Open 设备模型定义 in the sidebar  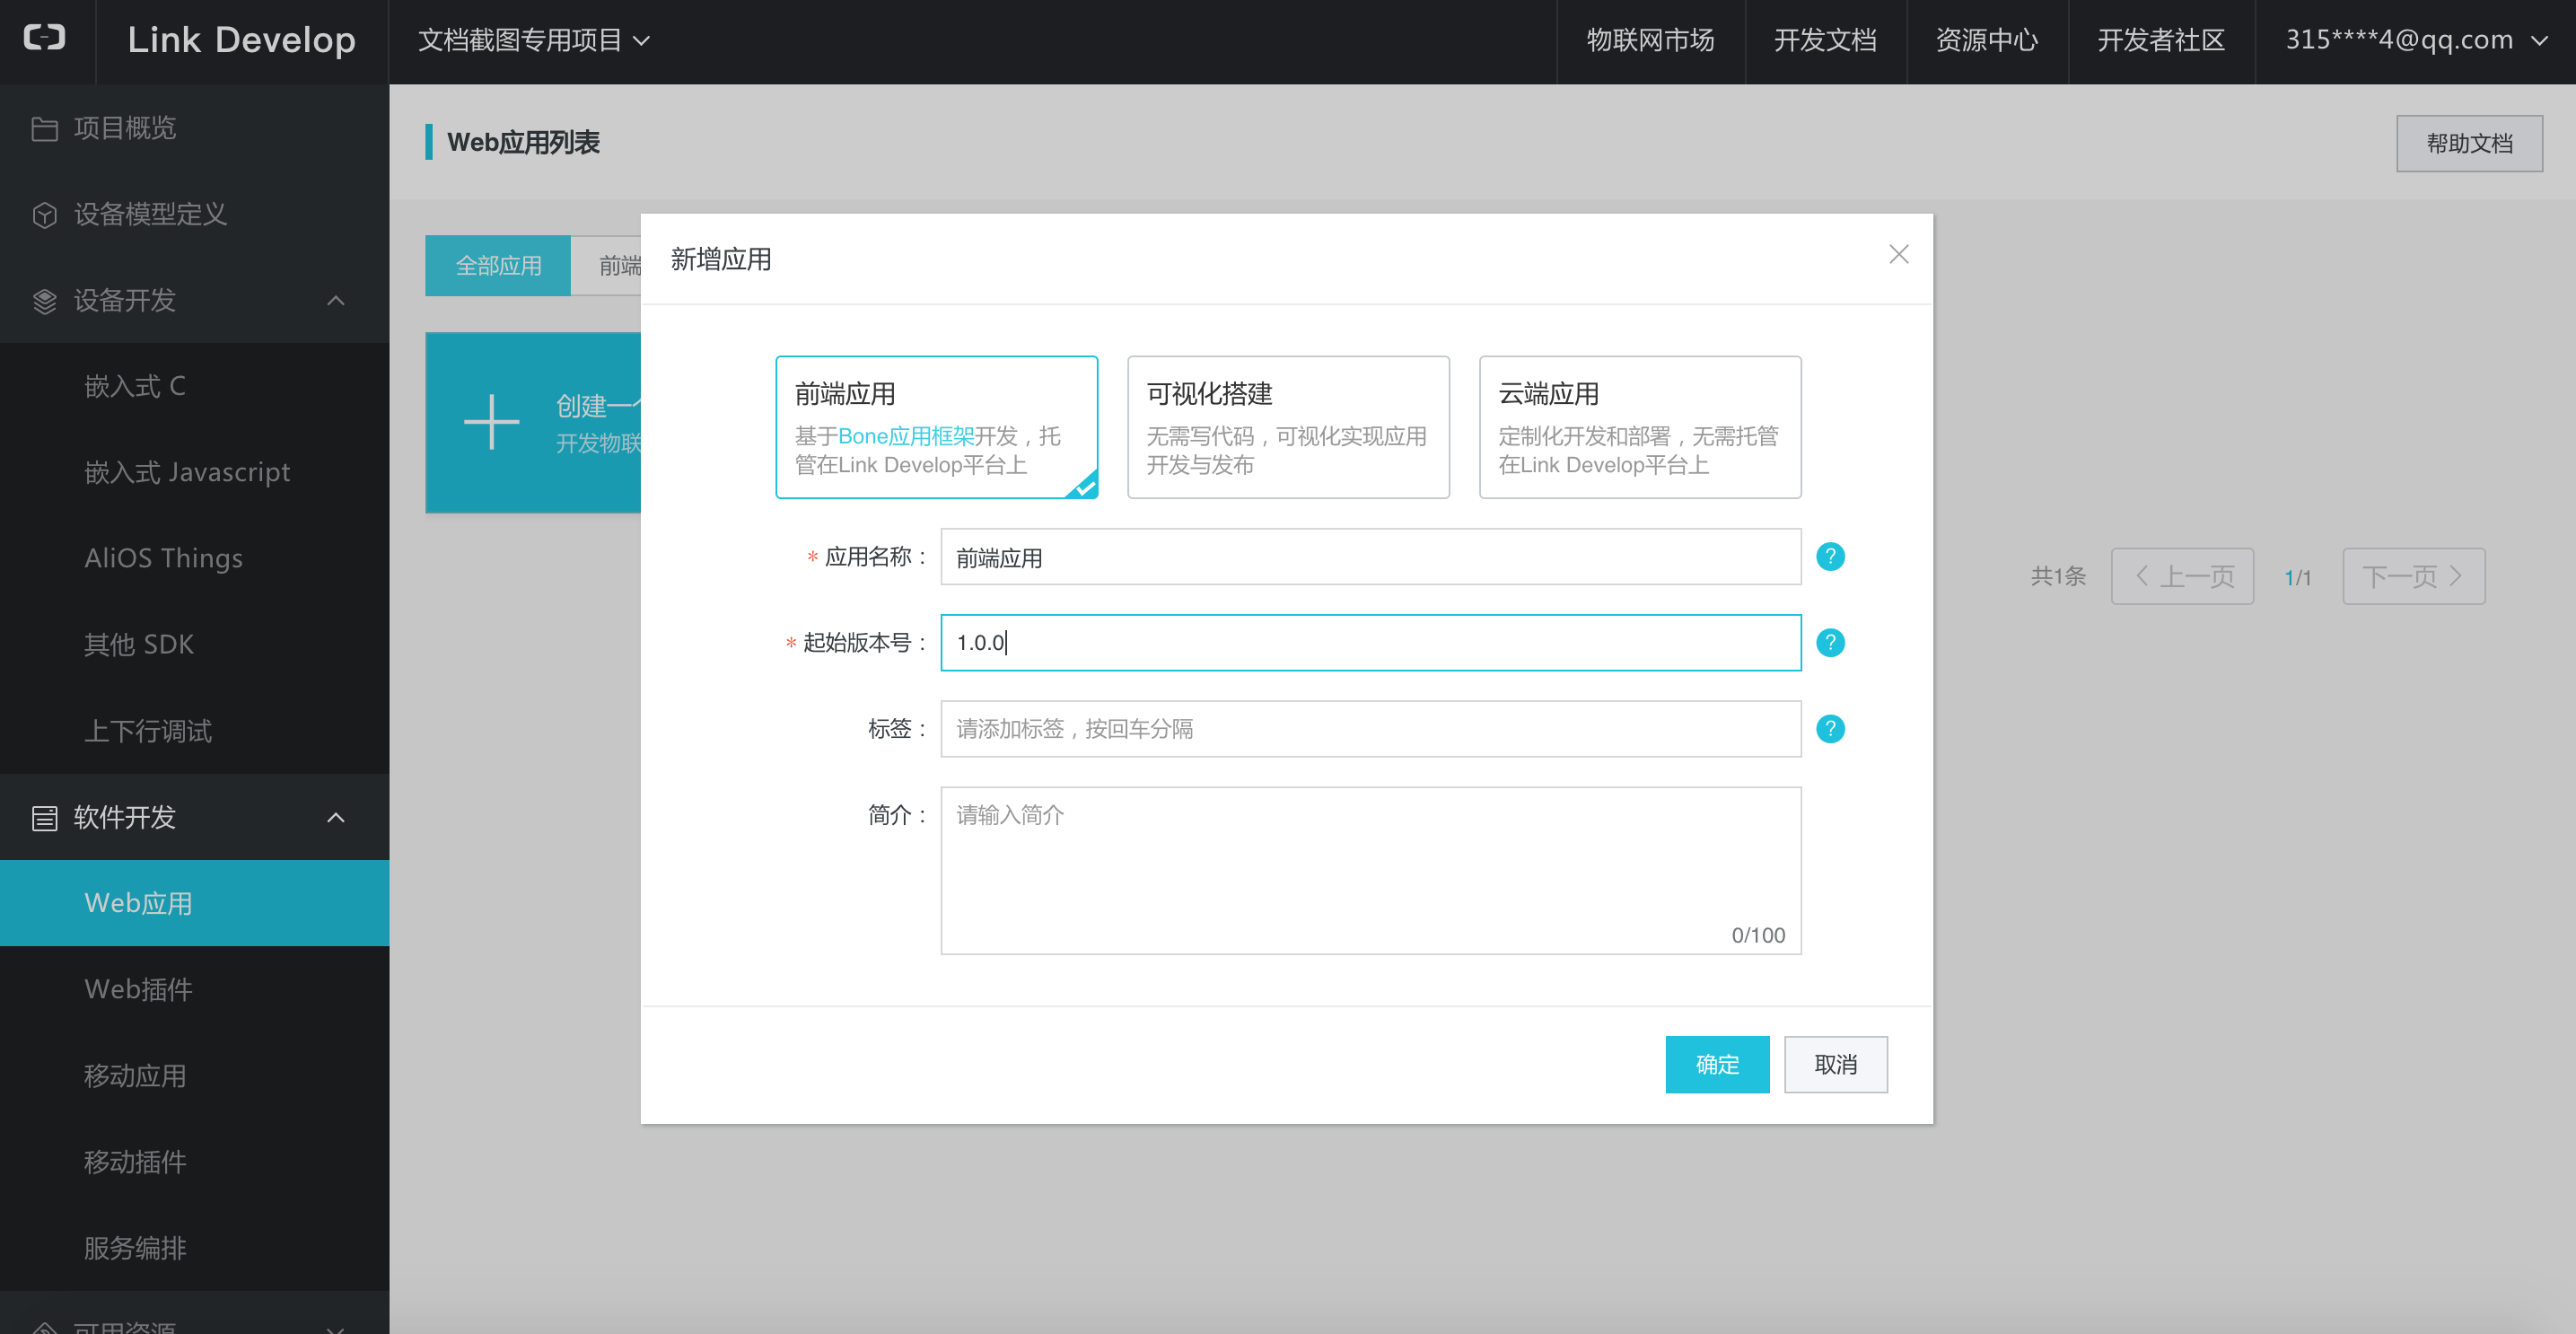(194, 214)
